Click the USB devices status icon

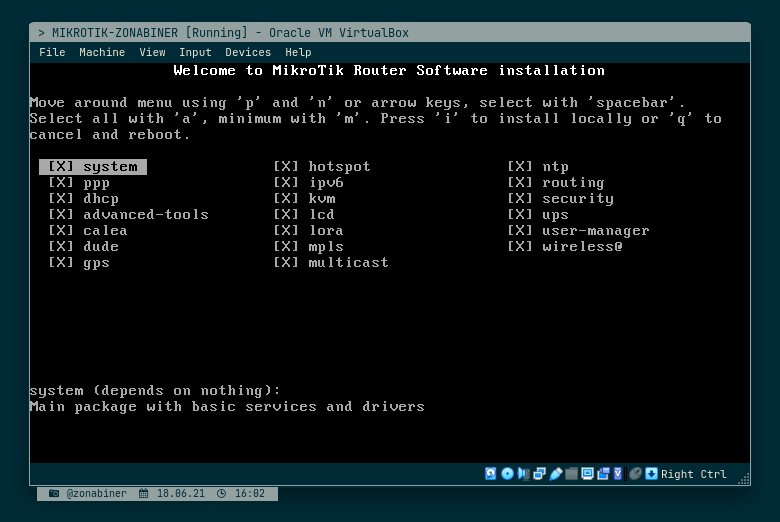[x=556, y=474]
